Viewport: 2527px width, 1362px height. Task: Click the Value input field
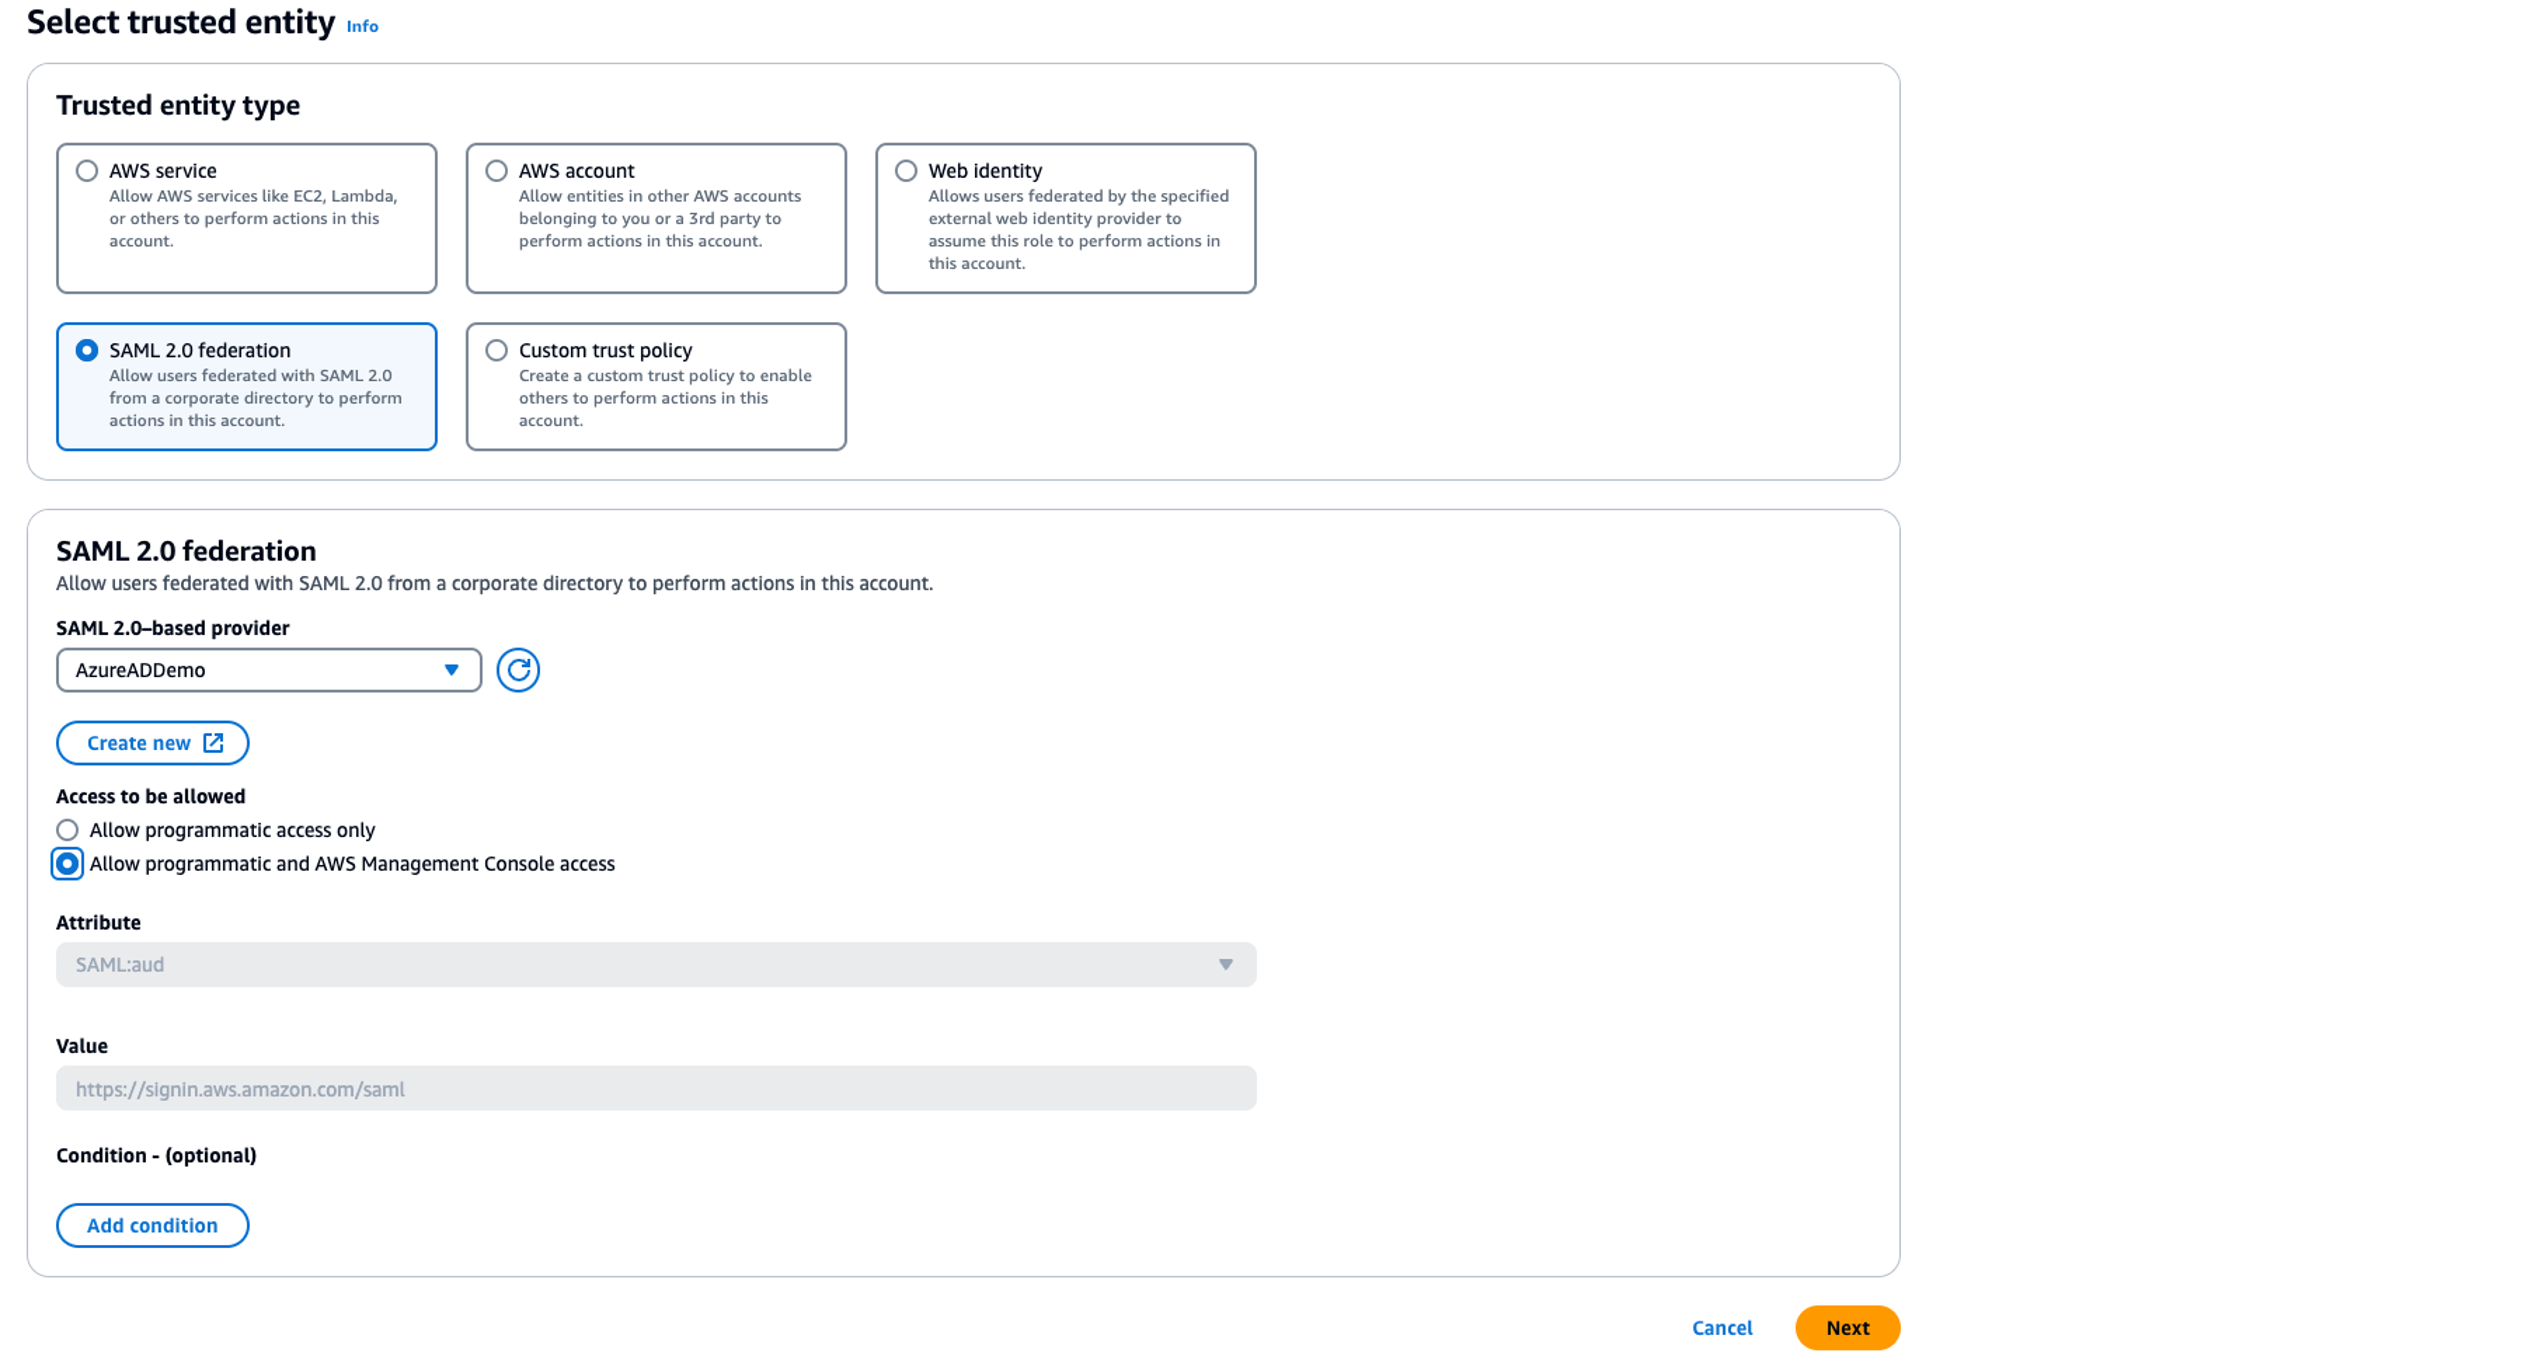pyautogui.click(x=655, y=1089)
